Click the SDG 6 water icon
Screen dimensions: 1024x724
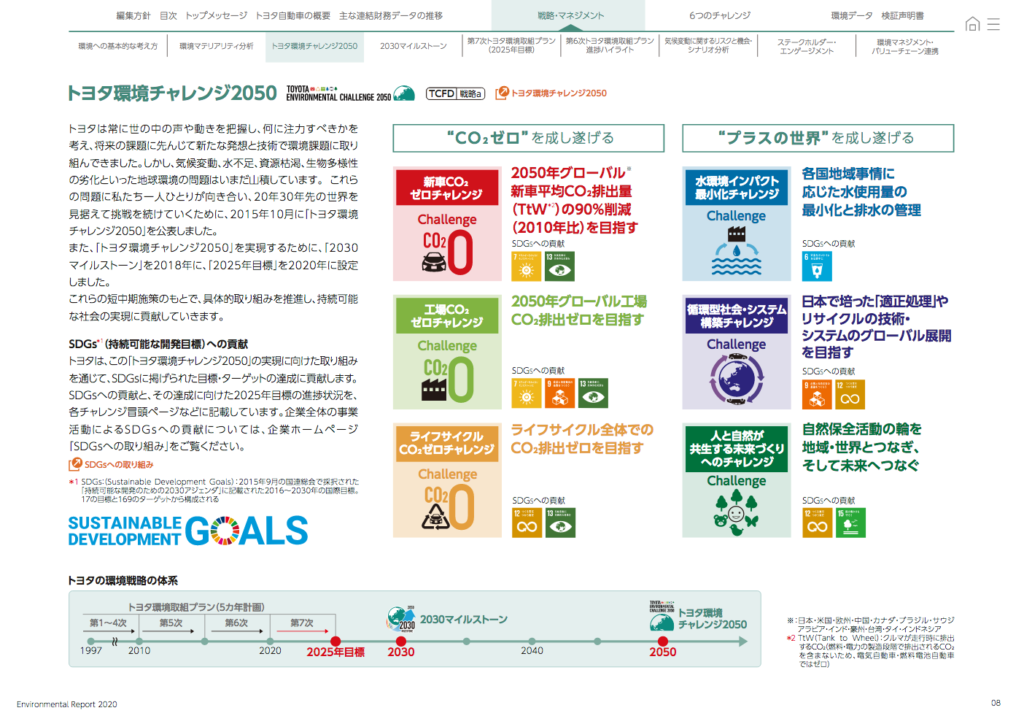click(812, 263)
